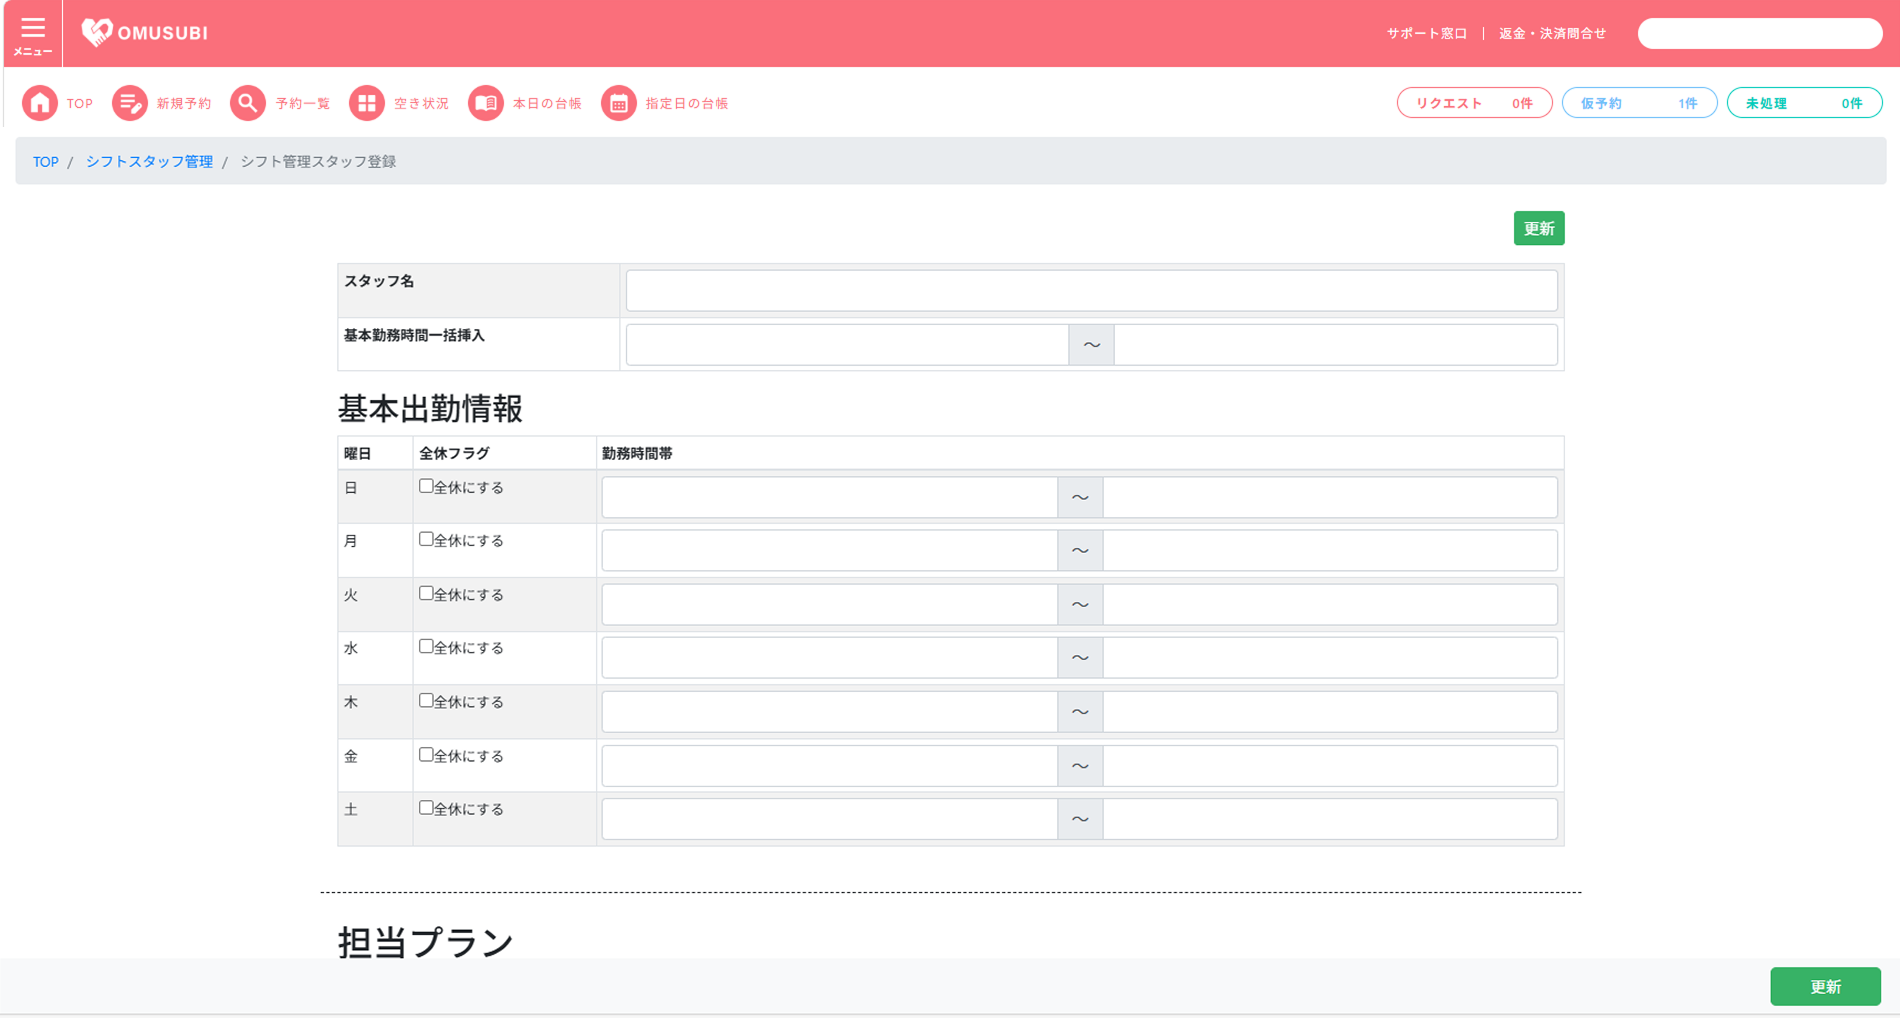Focus the 木 row start time field
This screenshot has height=1018, width=1900.
(x=830, y=711)
